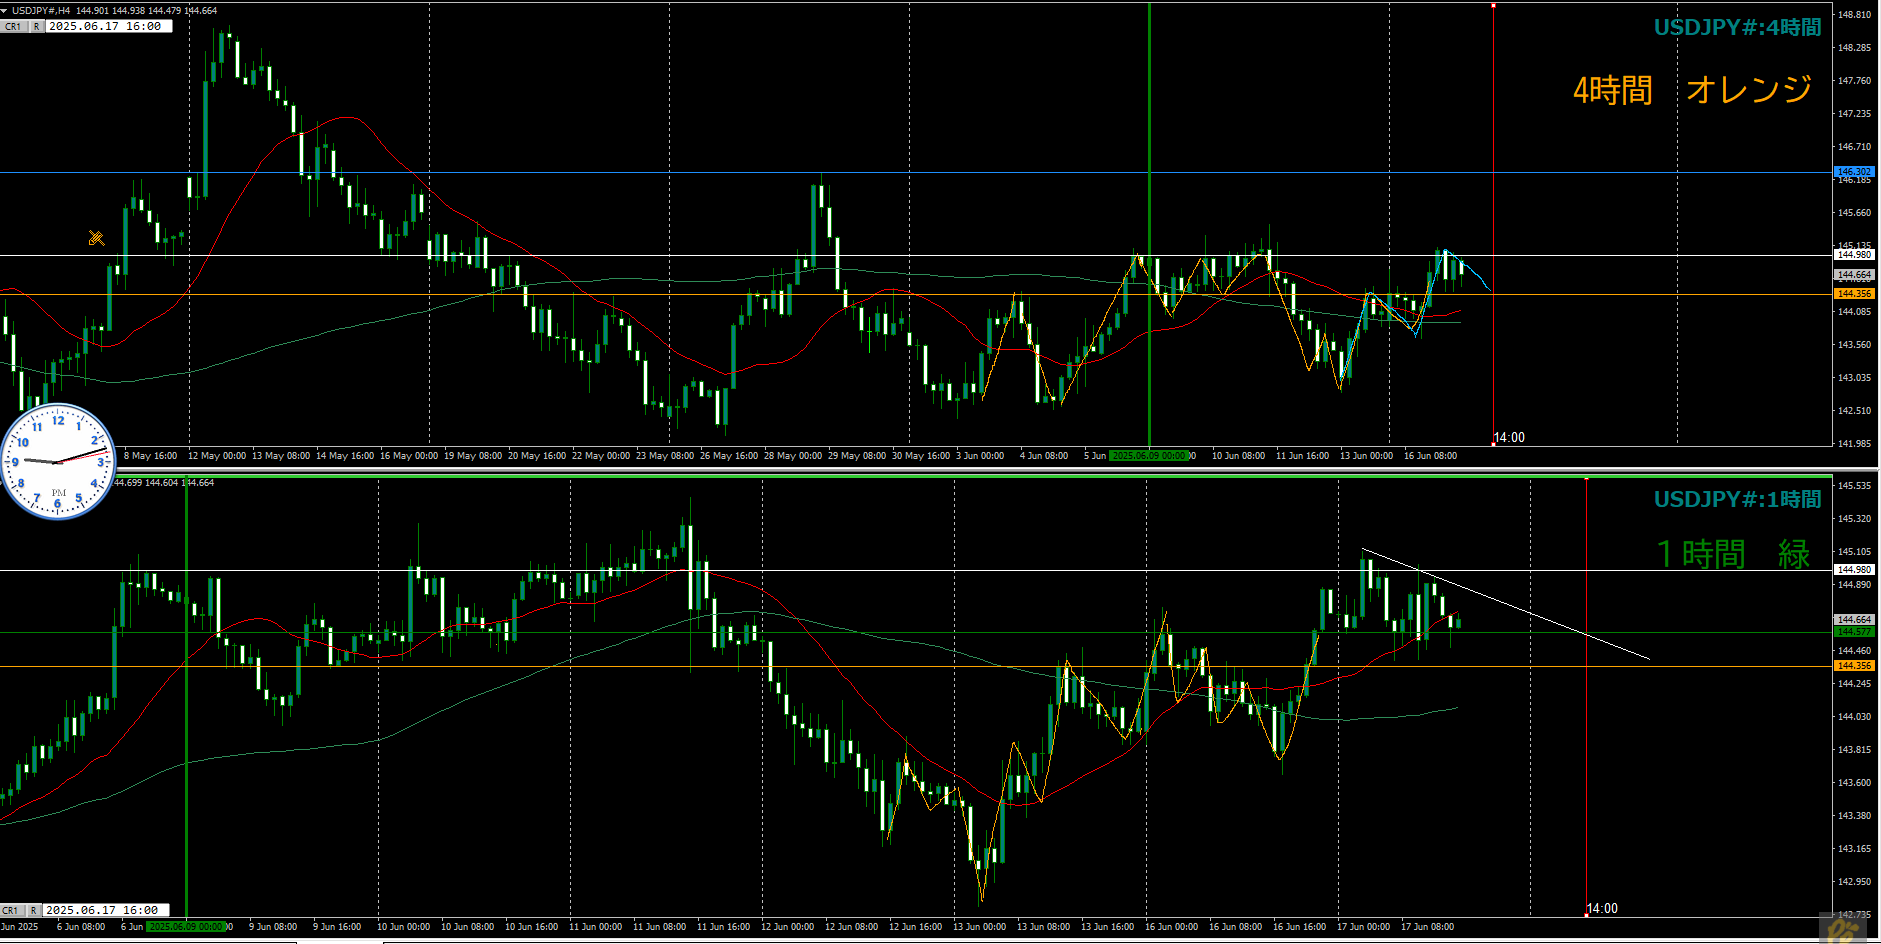1881x944 pixels.
Task: Click the 145.535 price label on the 1-hour axis
Action: pyautogui.click(x=1854, y=486)
